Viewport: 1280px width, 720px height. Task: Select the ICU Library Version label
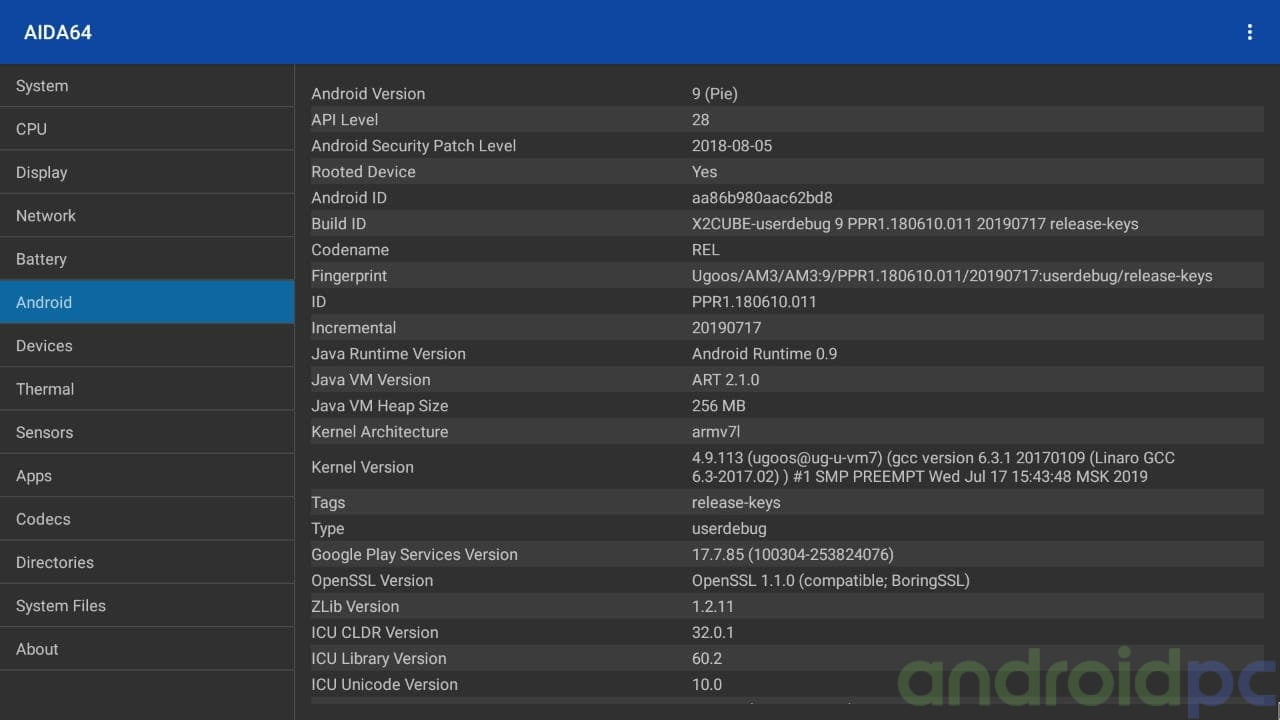(379, 659)
